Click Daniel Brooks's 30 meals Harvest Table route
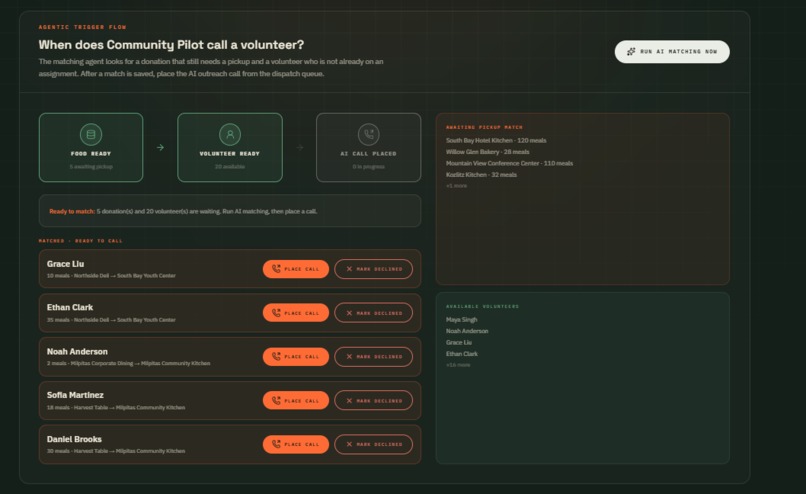806x494 pixels. (x=116, y=451)
